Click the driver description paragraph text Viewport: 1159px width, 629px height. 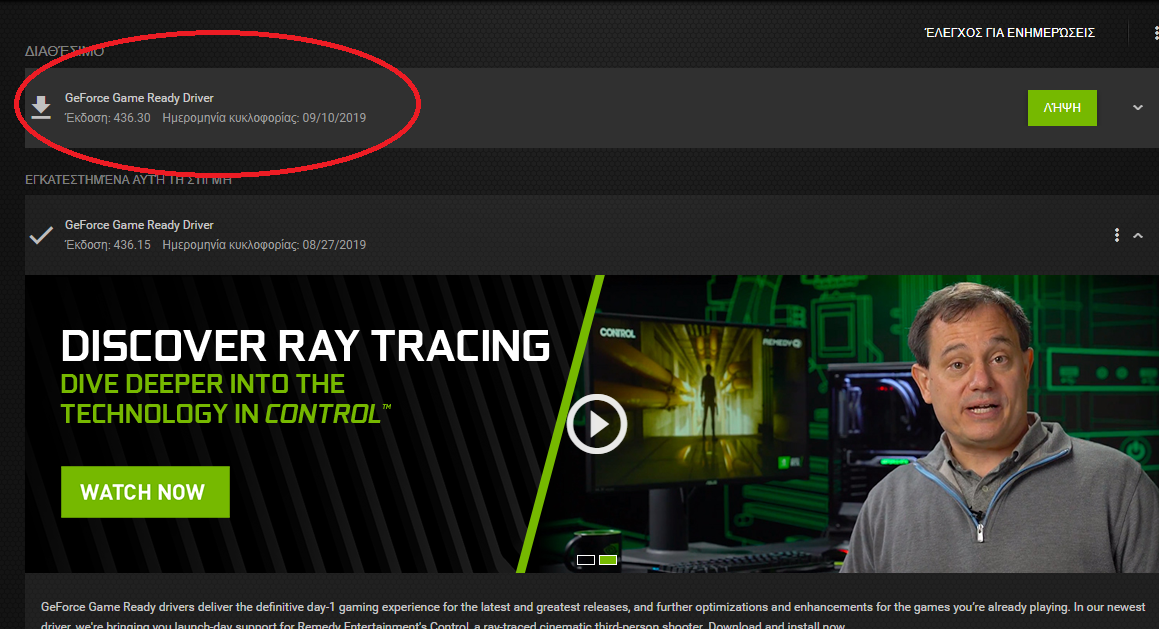pyautogui.click(x=593, y=616)
